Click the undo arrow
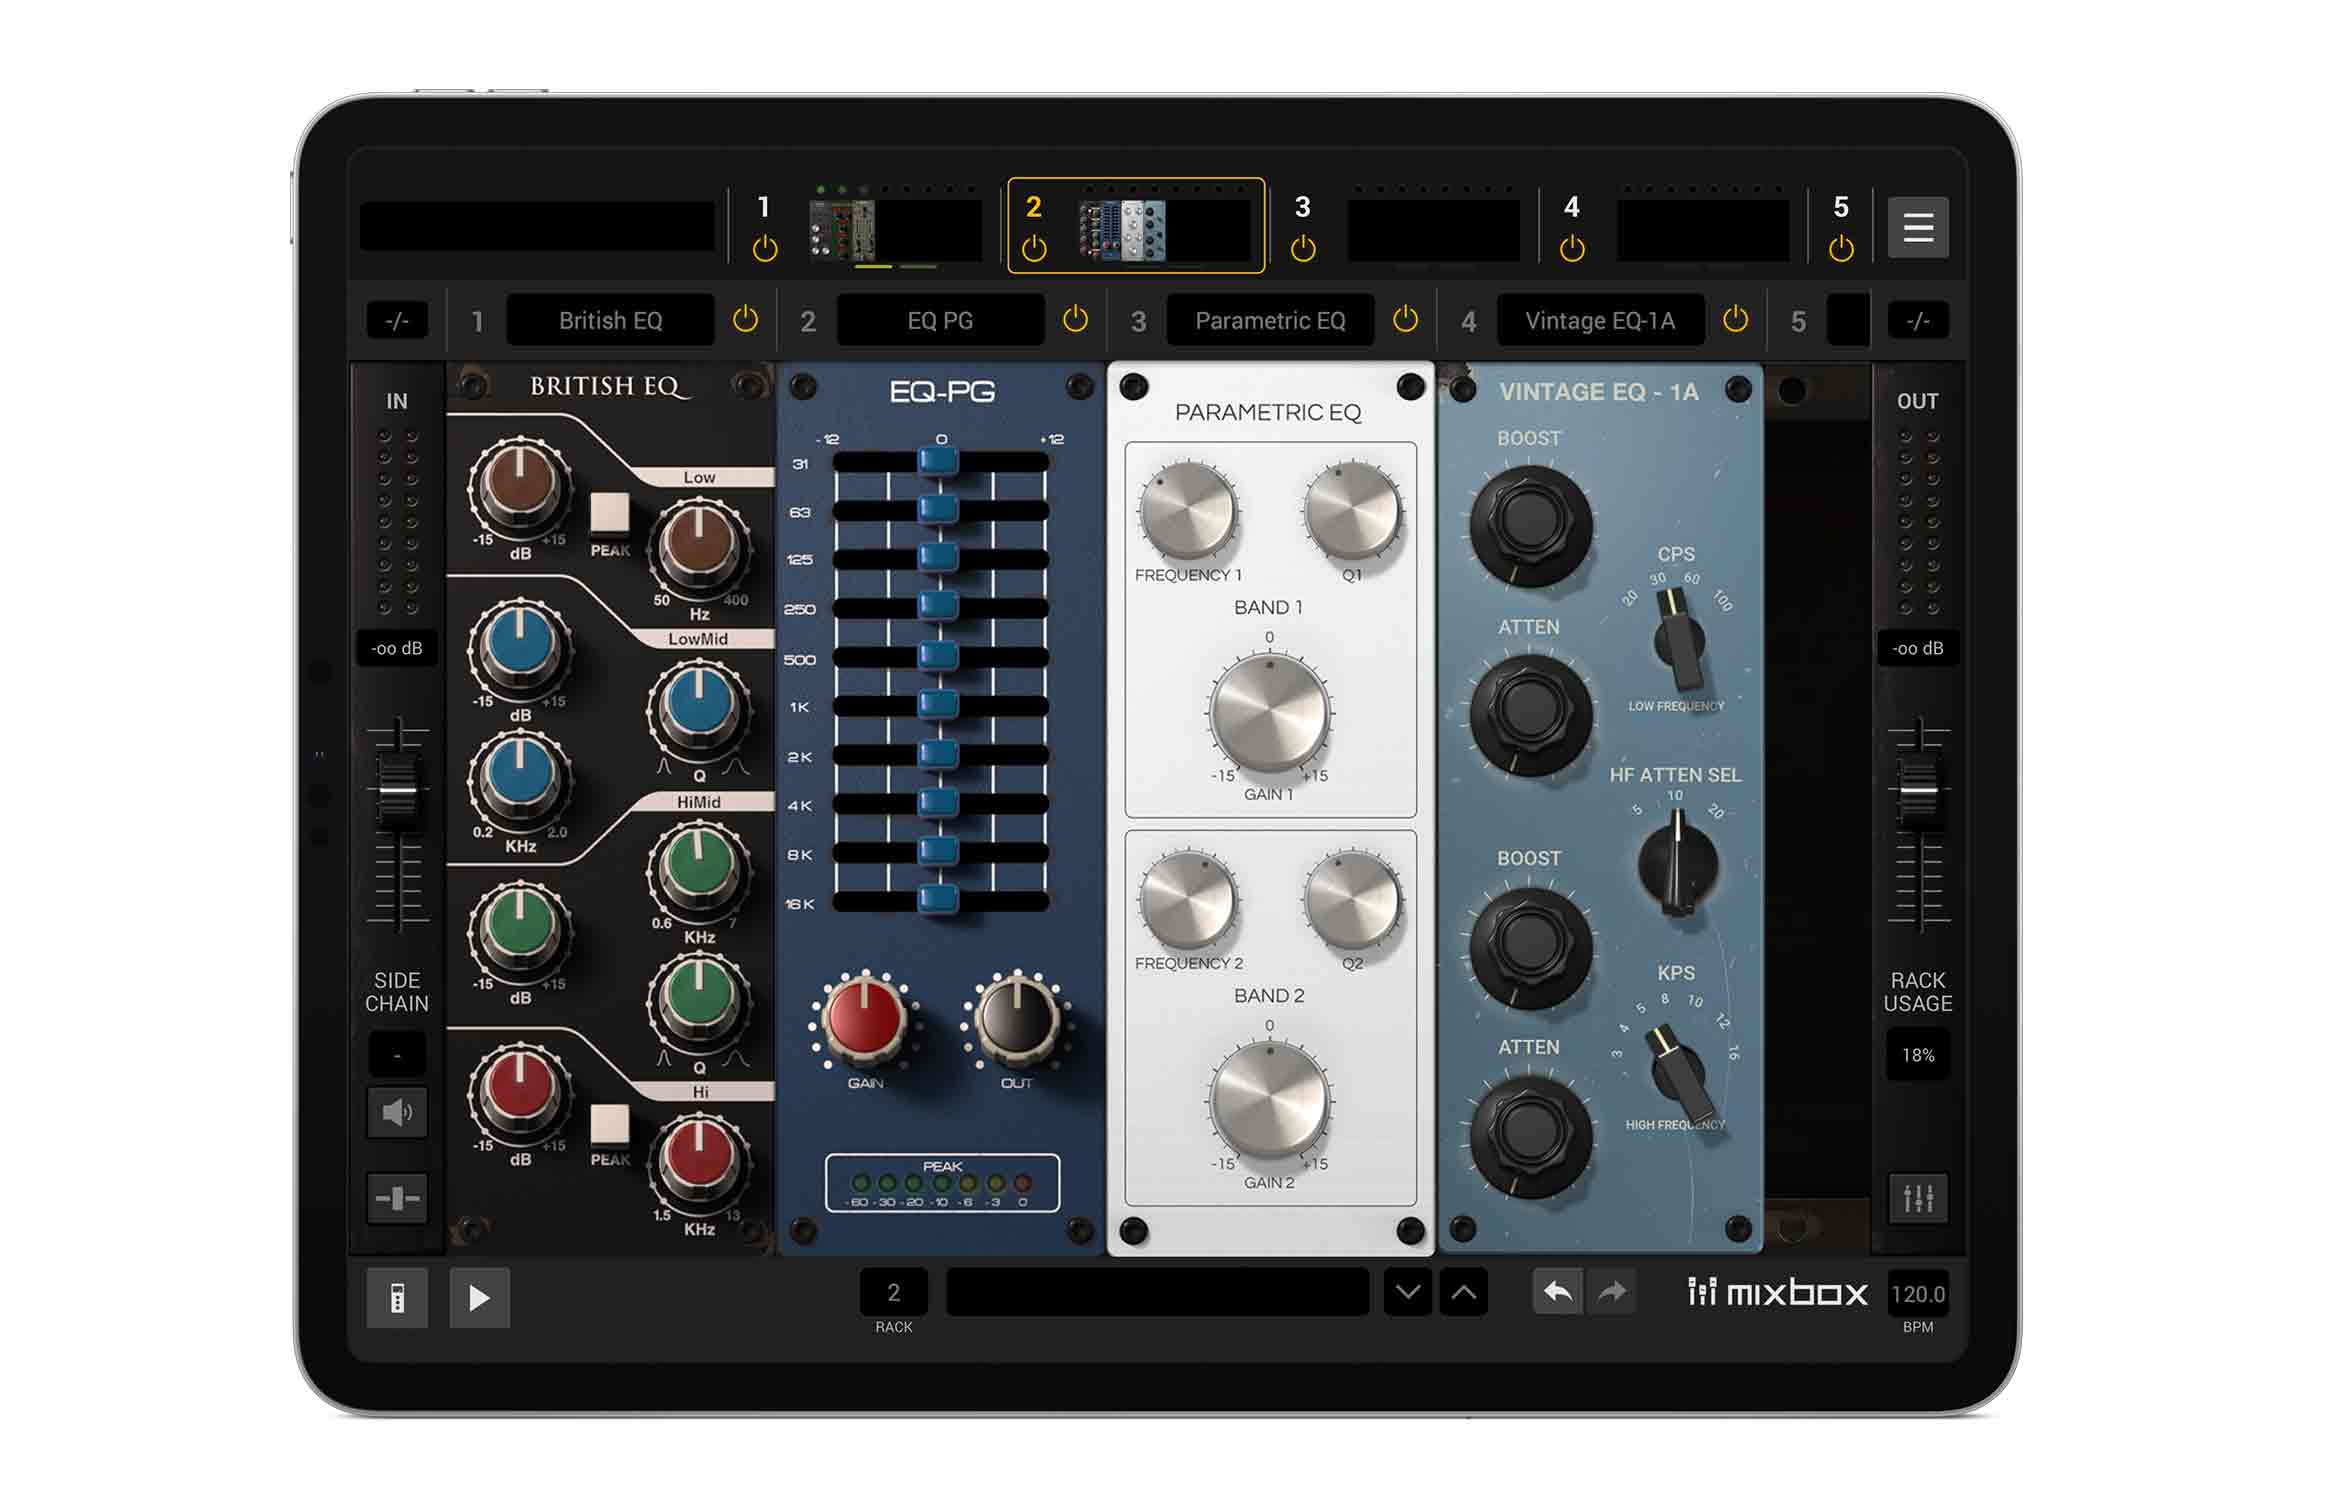 click(x=1557, y=1292)
